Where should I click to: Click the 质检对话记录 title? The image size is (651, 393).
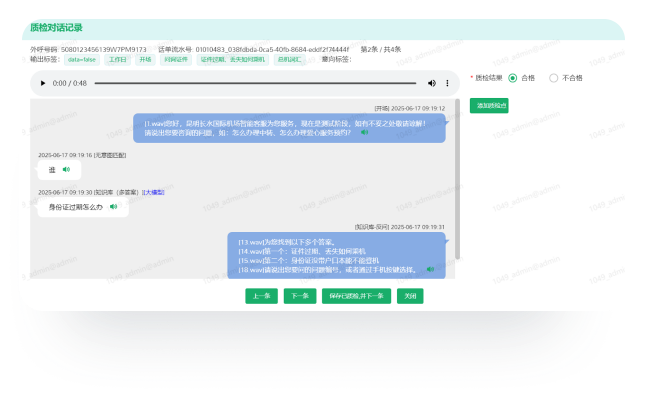56,28
